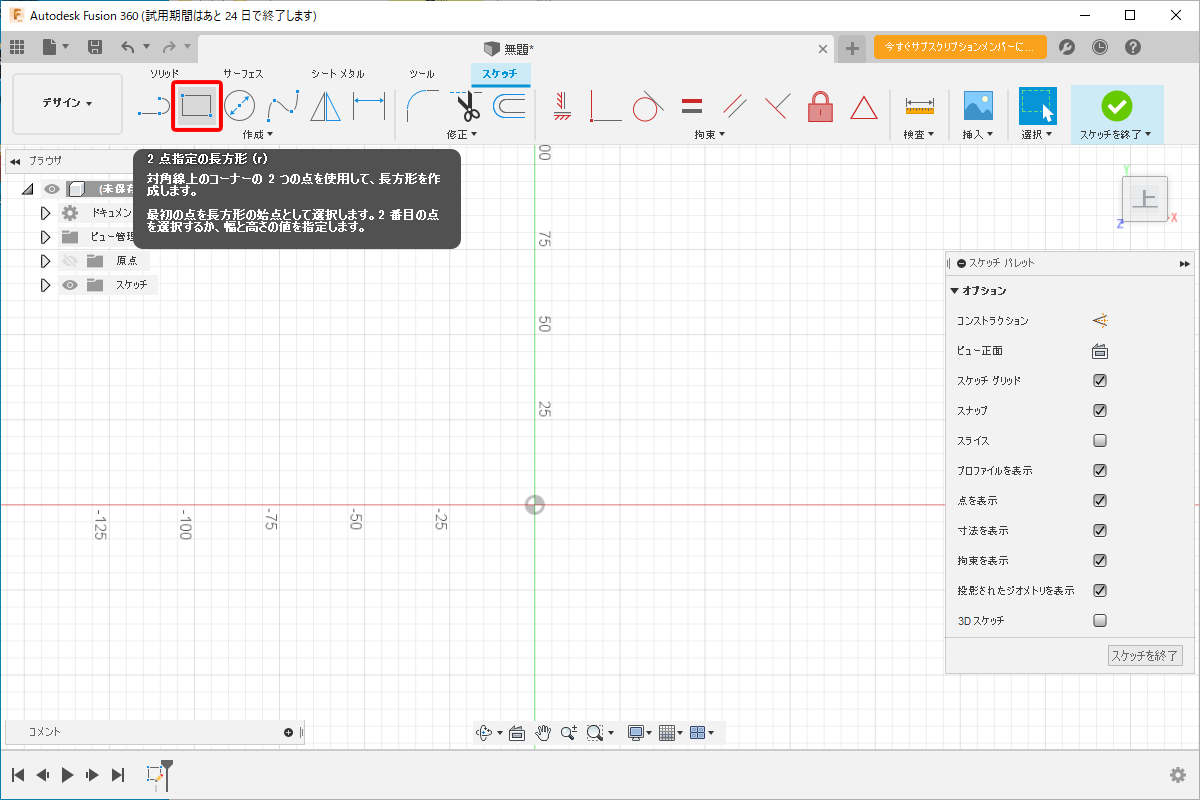Viewport: 1200px width, 800px height.
Task: Switch to the サーフェス tab
Action: pyautogui.click(x=243, y=74)
